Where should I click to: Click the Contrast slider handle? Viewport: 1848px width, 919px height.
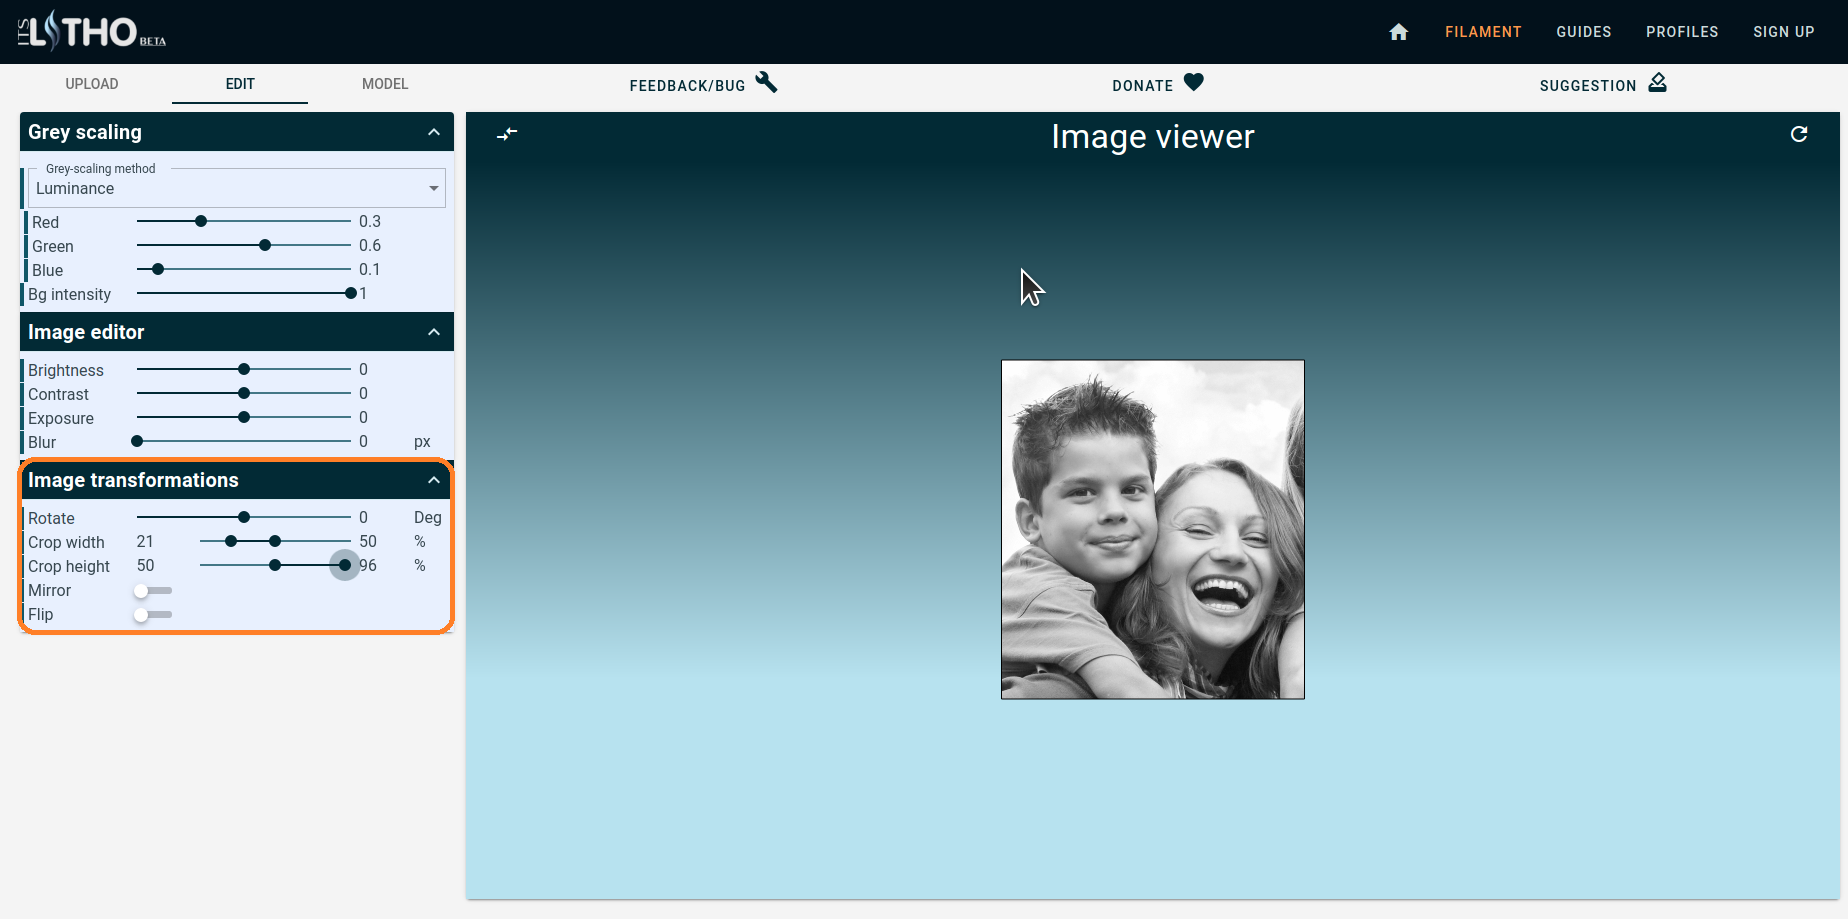244,393
